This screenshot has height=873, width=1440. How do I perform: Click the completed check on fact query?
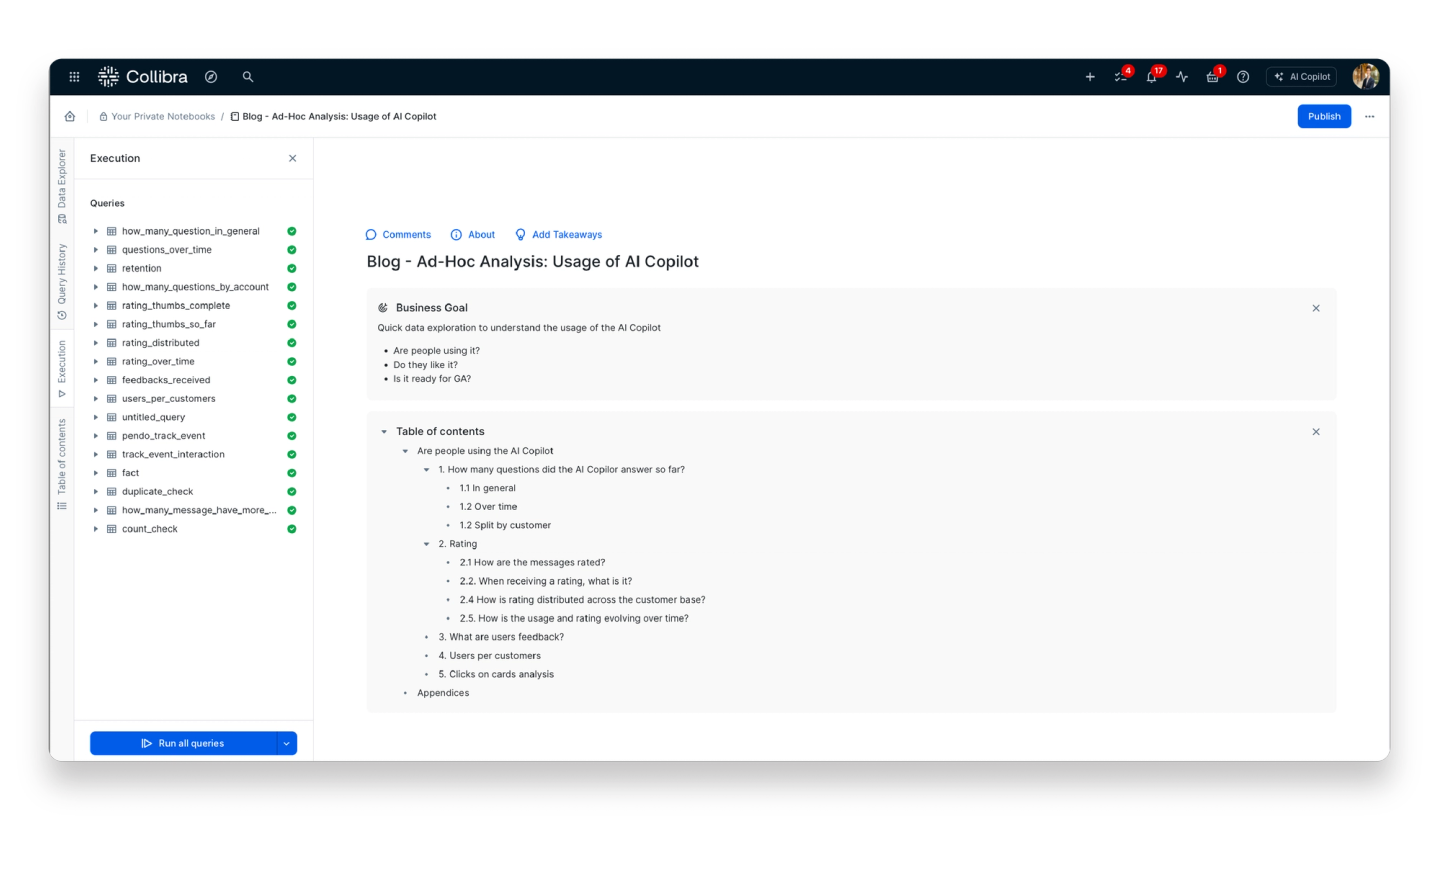click(291, 472)
